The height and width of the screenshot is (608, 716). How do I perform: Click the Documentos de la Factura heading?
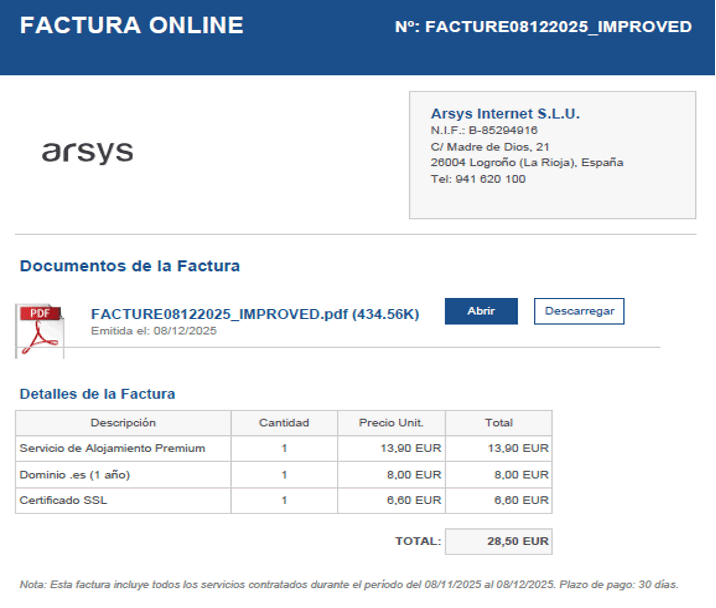click(130, 266)
